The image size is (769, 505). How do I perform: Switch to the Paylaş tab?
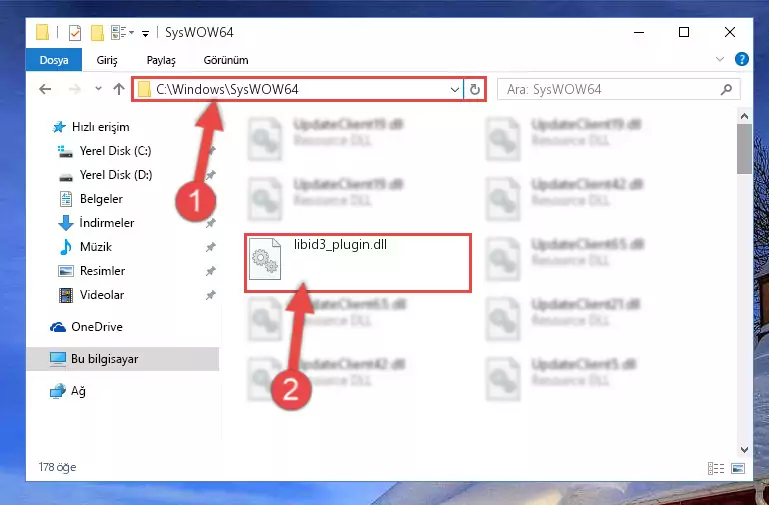[x=161, y=60]
